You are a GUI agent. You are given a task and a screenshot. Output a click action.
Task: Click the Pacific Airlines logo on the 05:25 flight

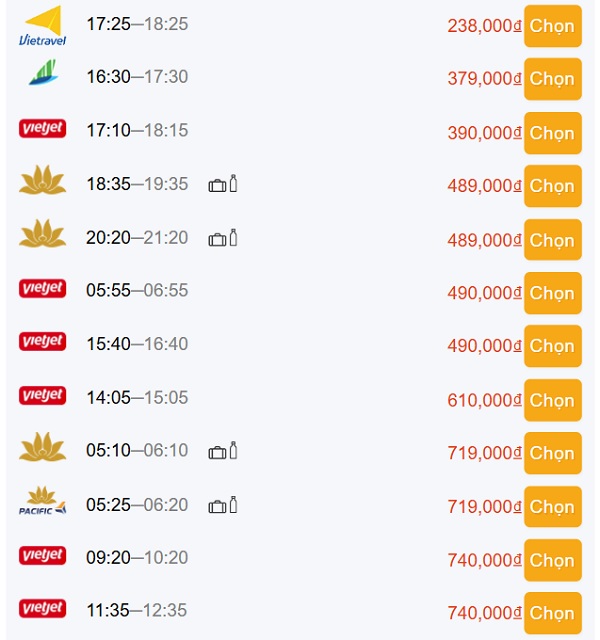click(42, 500)
